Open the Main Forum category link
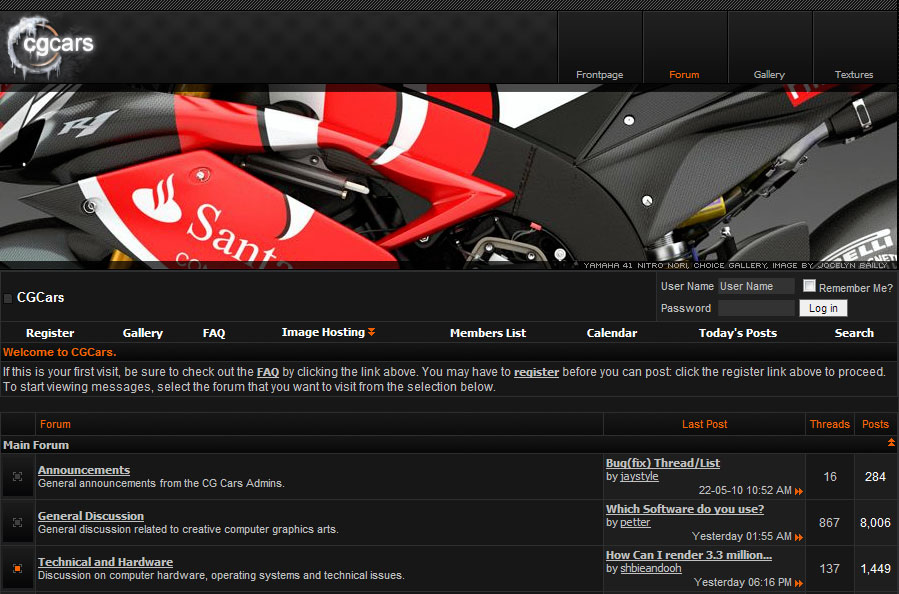Image resolution: width=899 pixels, height=594 pixels. (x=36, y=445)
